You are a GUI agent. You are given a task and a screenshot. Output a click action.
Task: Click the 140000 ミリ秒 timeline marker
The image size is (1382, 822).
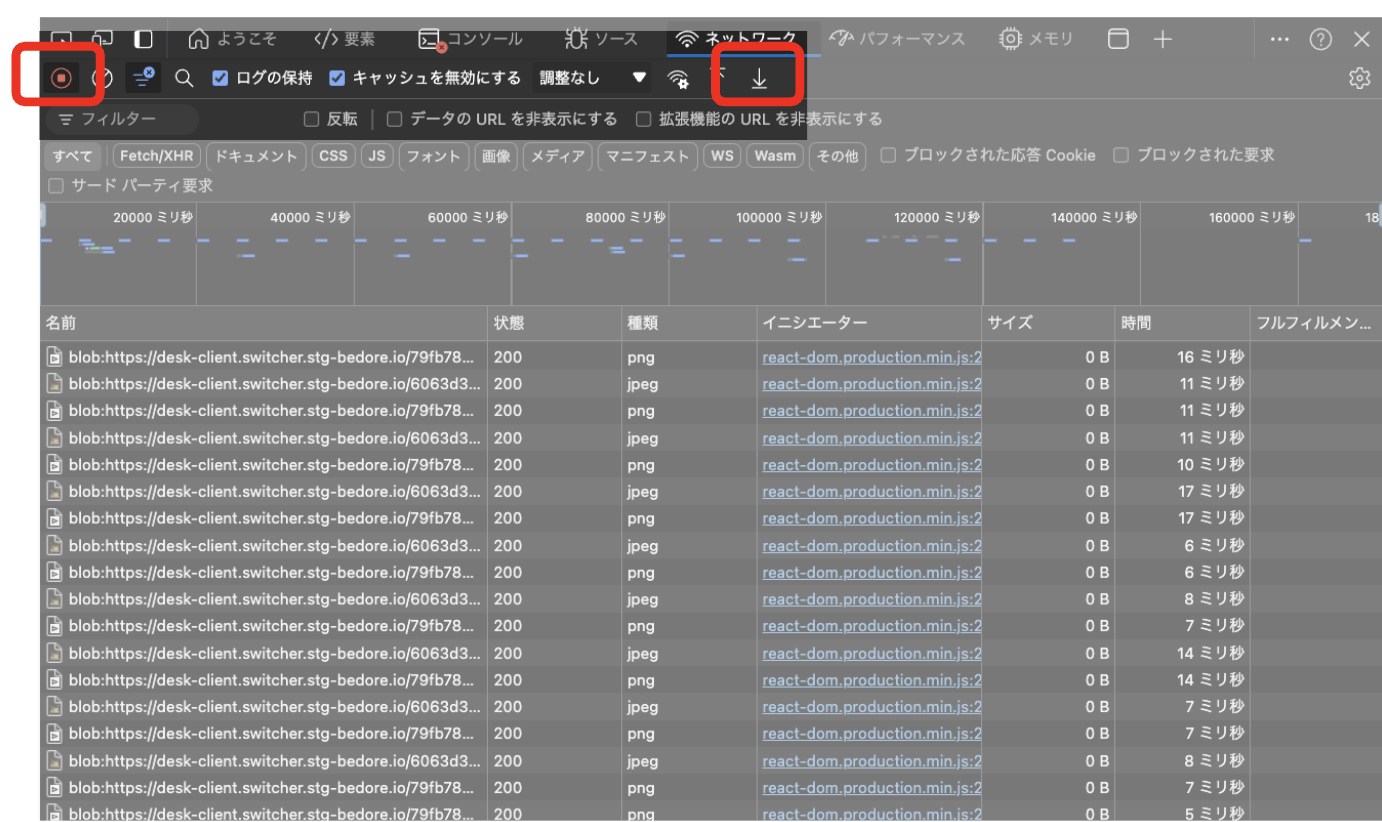click(x=1093, y=217)
